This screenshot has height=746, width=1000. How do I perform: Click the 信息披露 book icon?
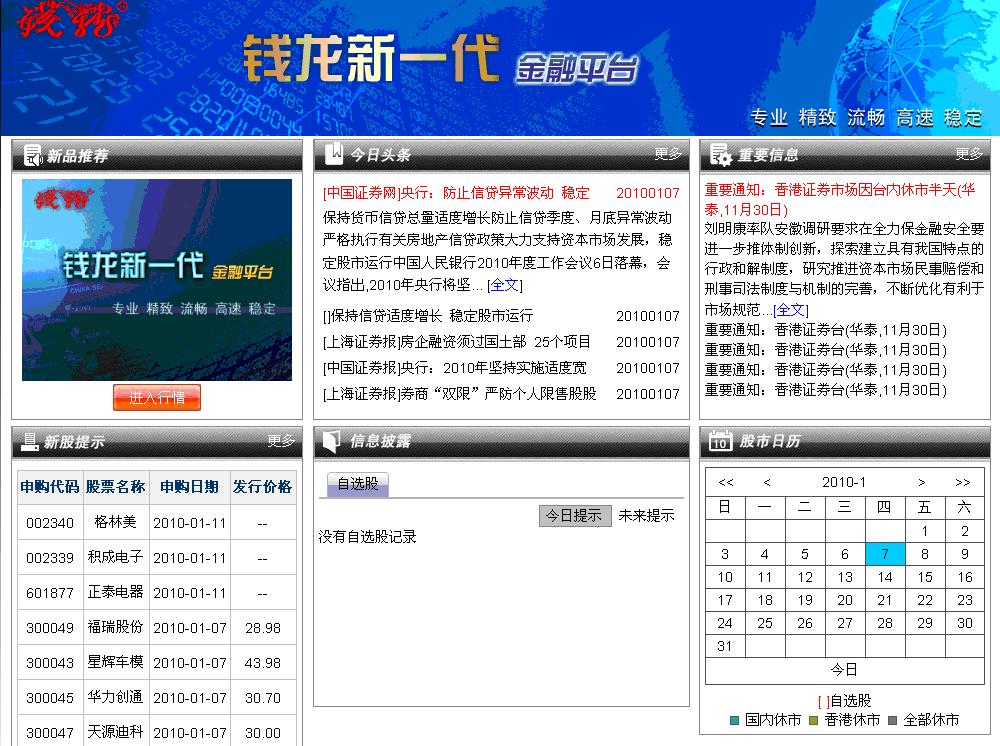tap(332, 441)
